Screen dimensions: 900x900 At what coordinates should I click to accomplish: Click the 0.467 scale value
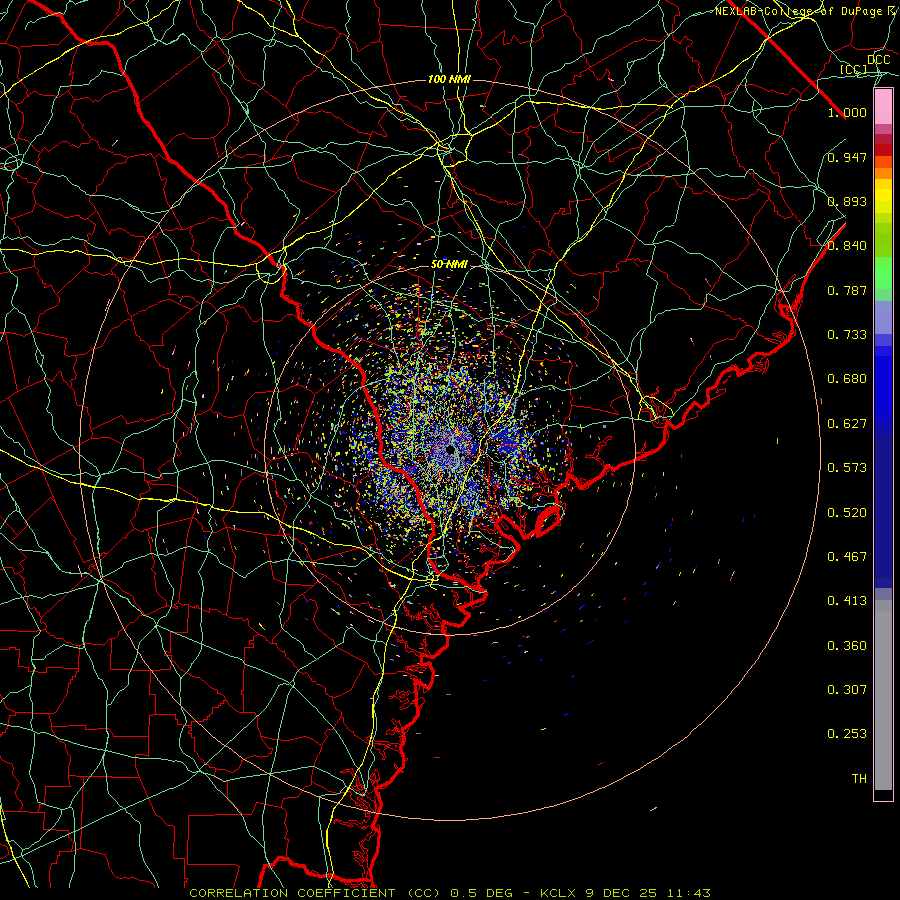click(847, 557)
